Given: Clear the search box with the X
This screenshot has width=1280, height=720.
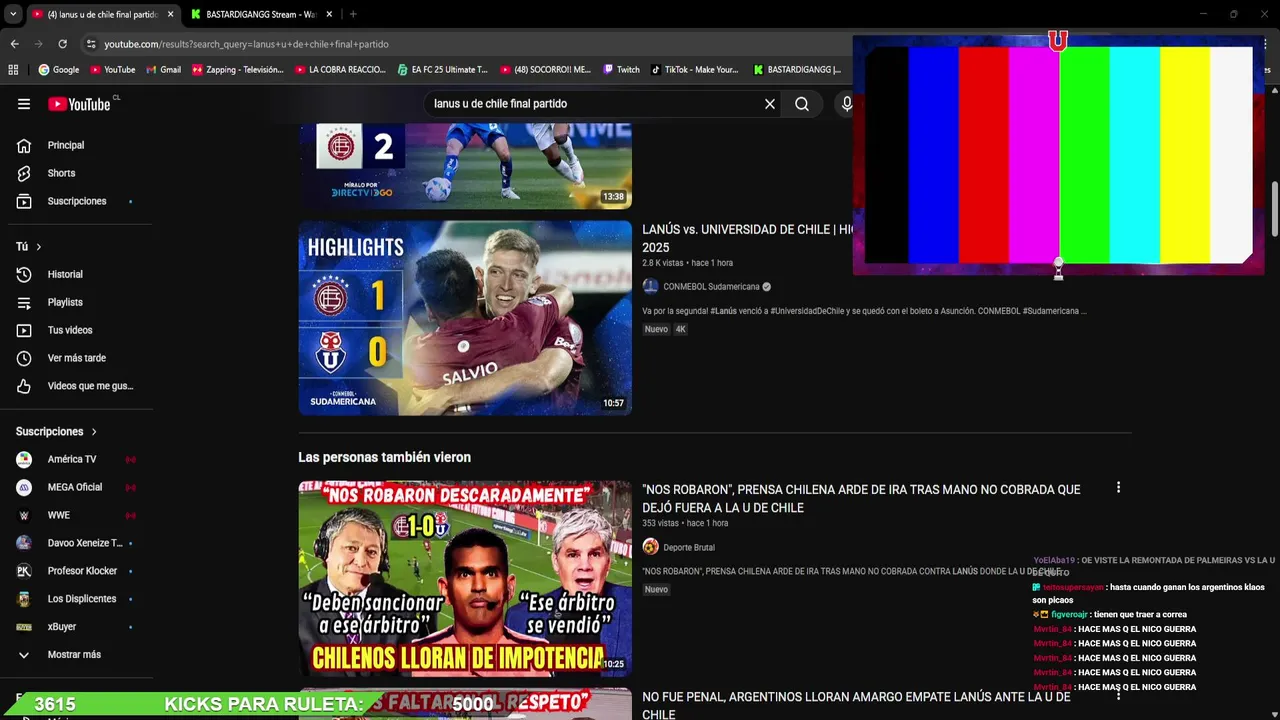Looking at the screenshot, I should click(x=770, y=104).
